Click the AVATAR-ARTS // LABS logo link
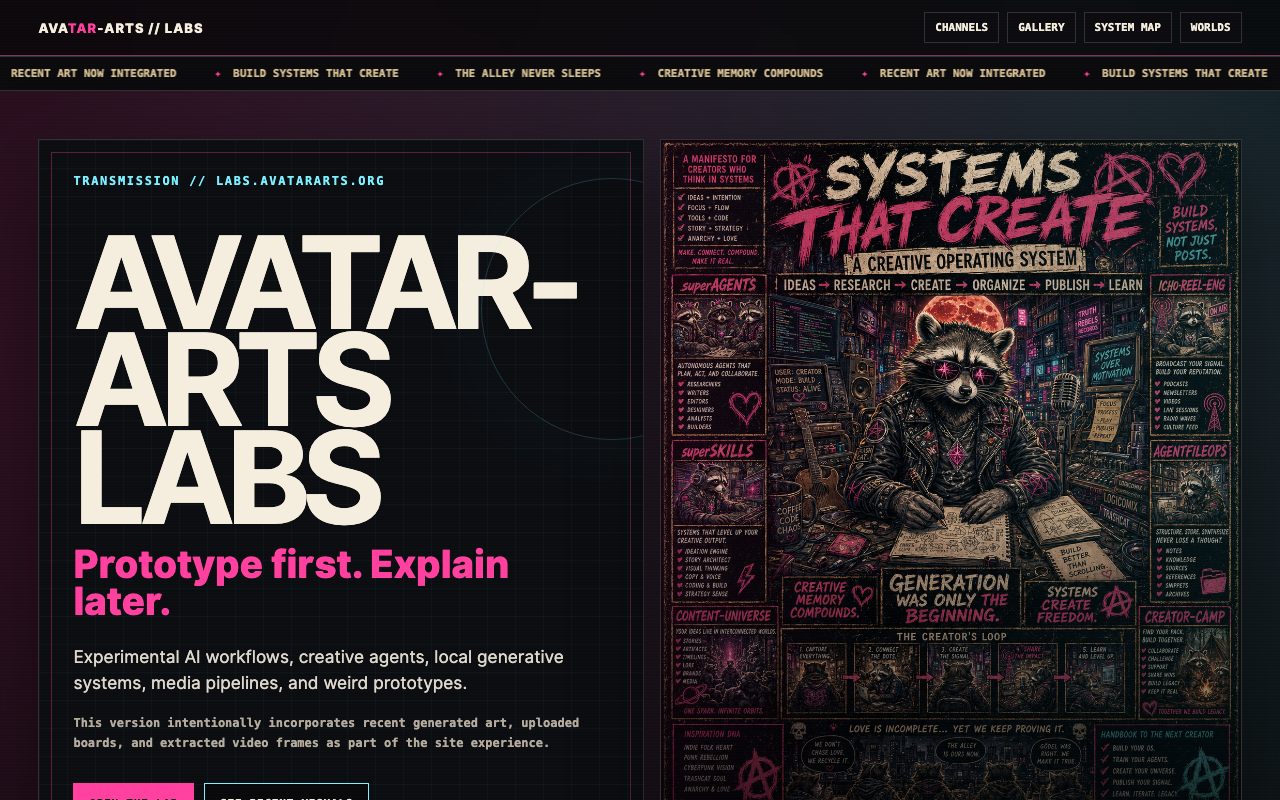1280x800 pixels. [121, 28]
